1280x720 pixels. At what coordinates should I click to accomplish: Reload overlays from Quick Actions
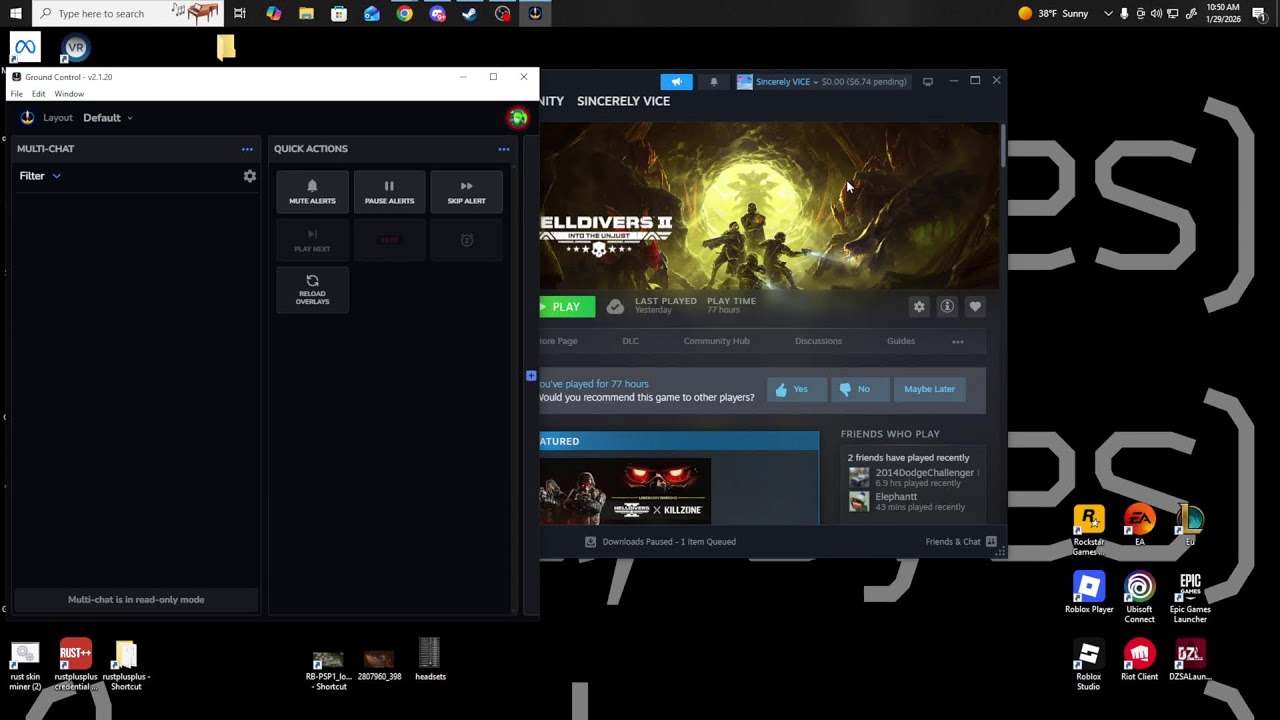point(312,290)
